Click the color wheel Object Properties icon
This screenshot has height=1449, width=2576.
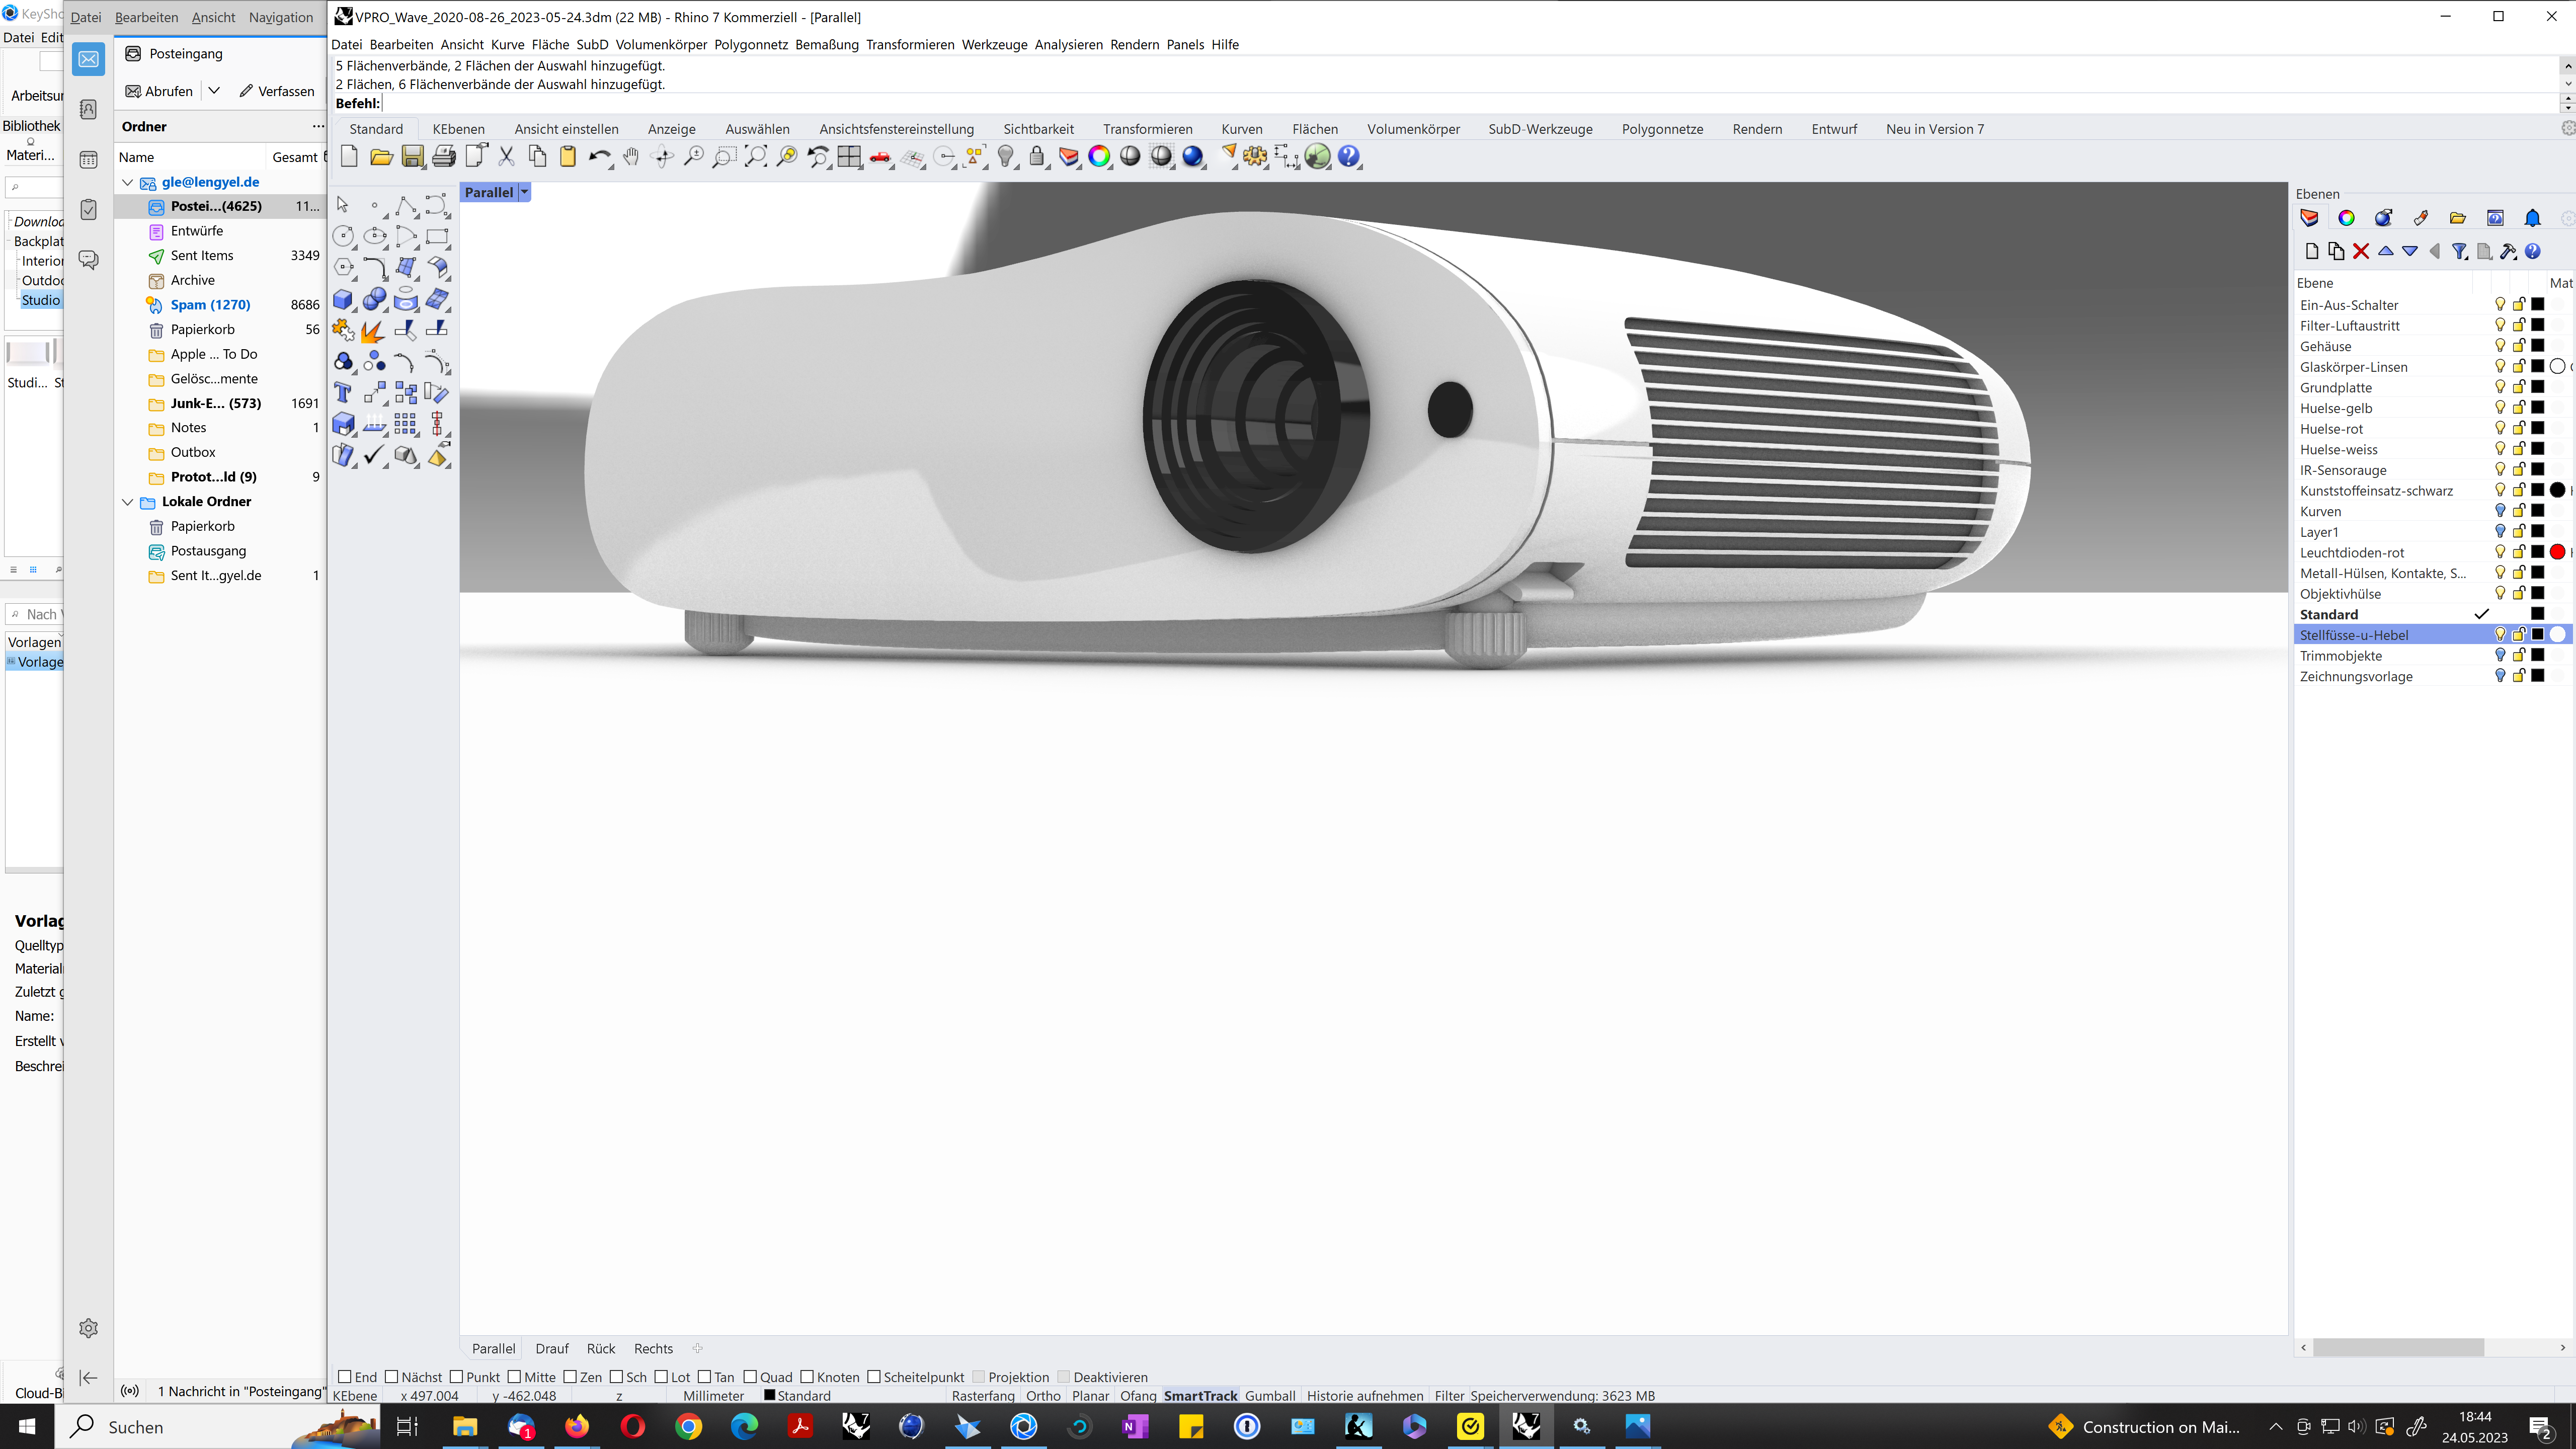pos(1099,156)
